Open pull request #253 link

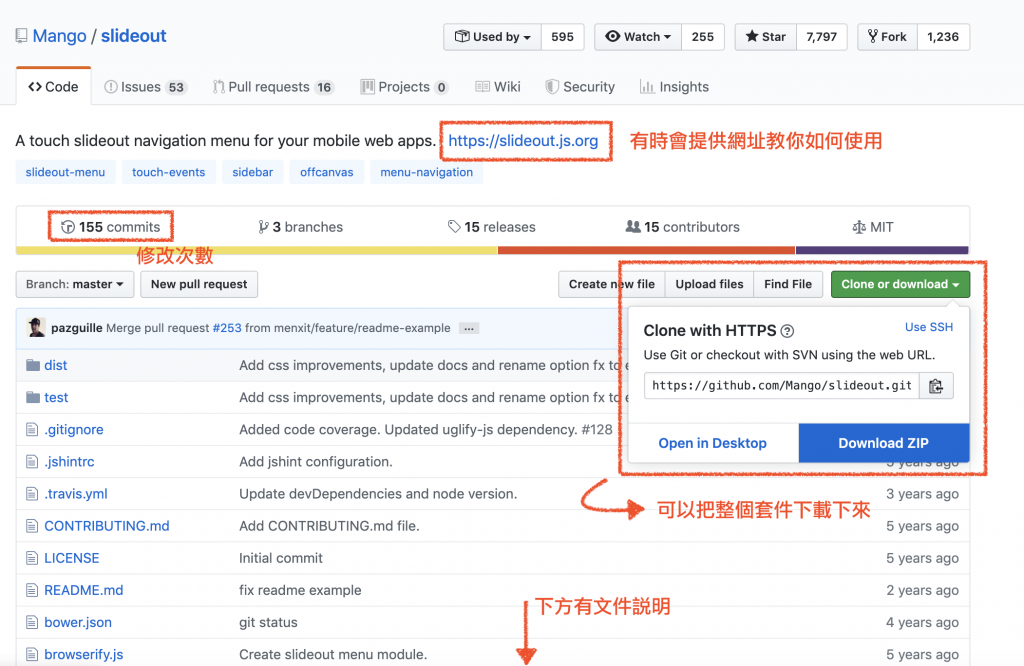click(227, 328)
